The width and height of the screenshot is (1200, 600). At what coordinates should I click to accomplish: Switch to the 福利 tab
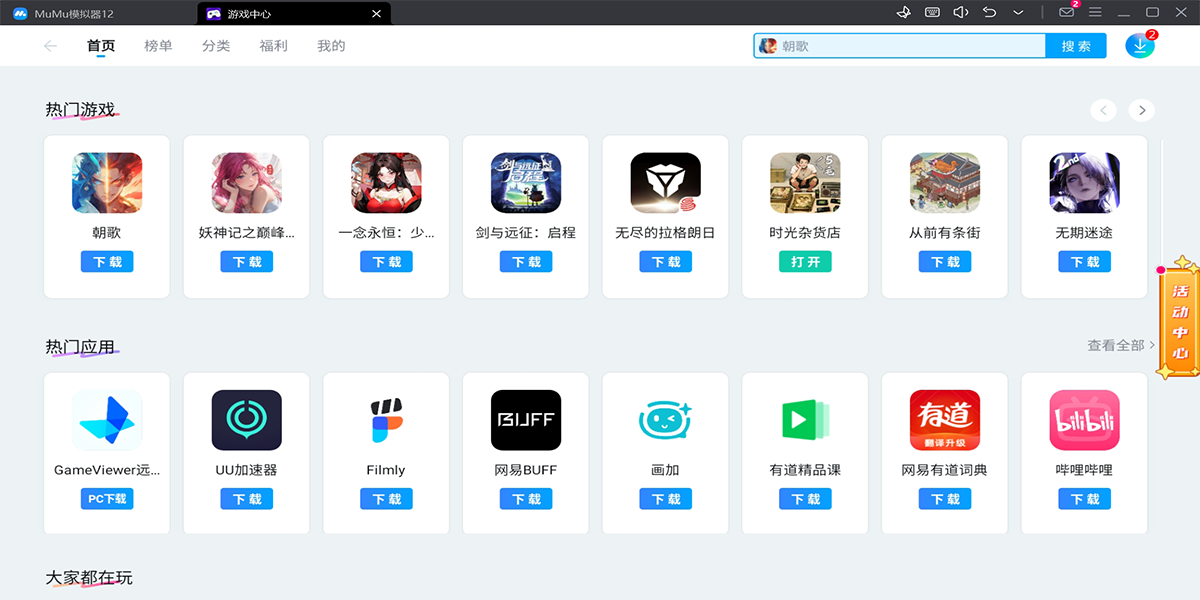pos(273,46)
